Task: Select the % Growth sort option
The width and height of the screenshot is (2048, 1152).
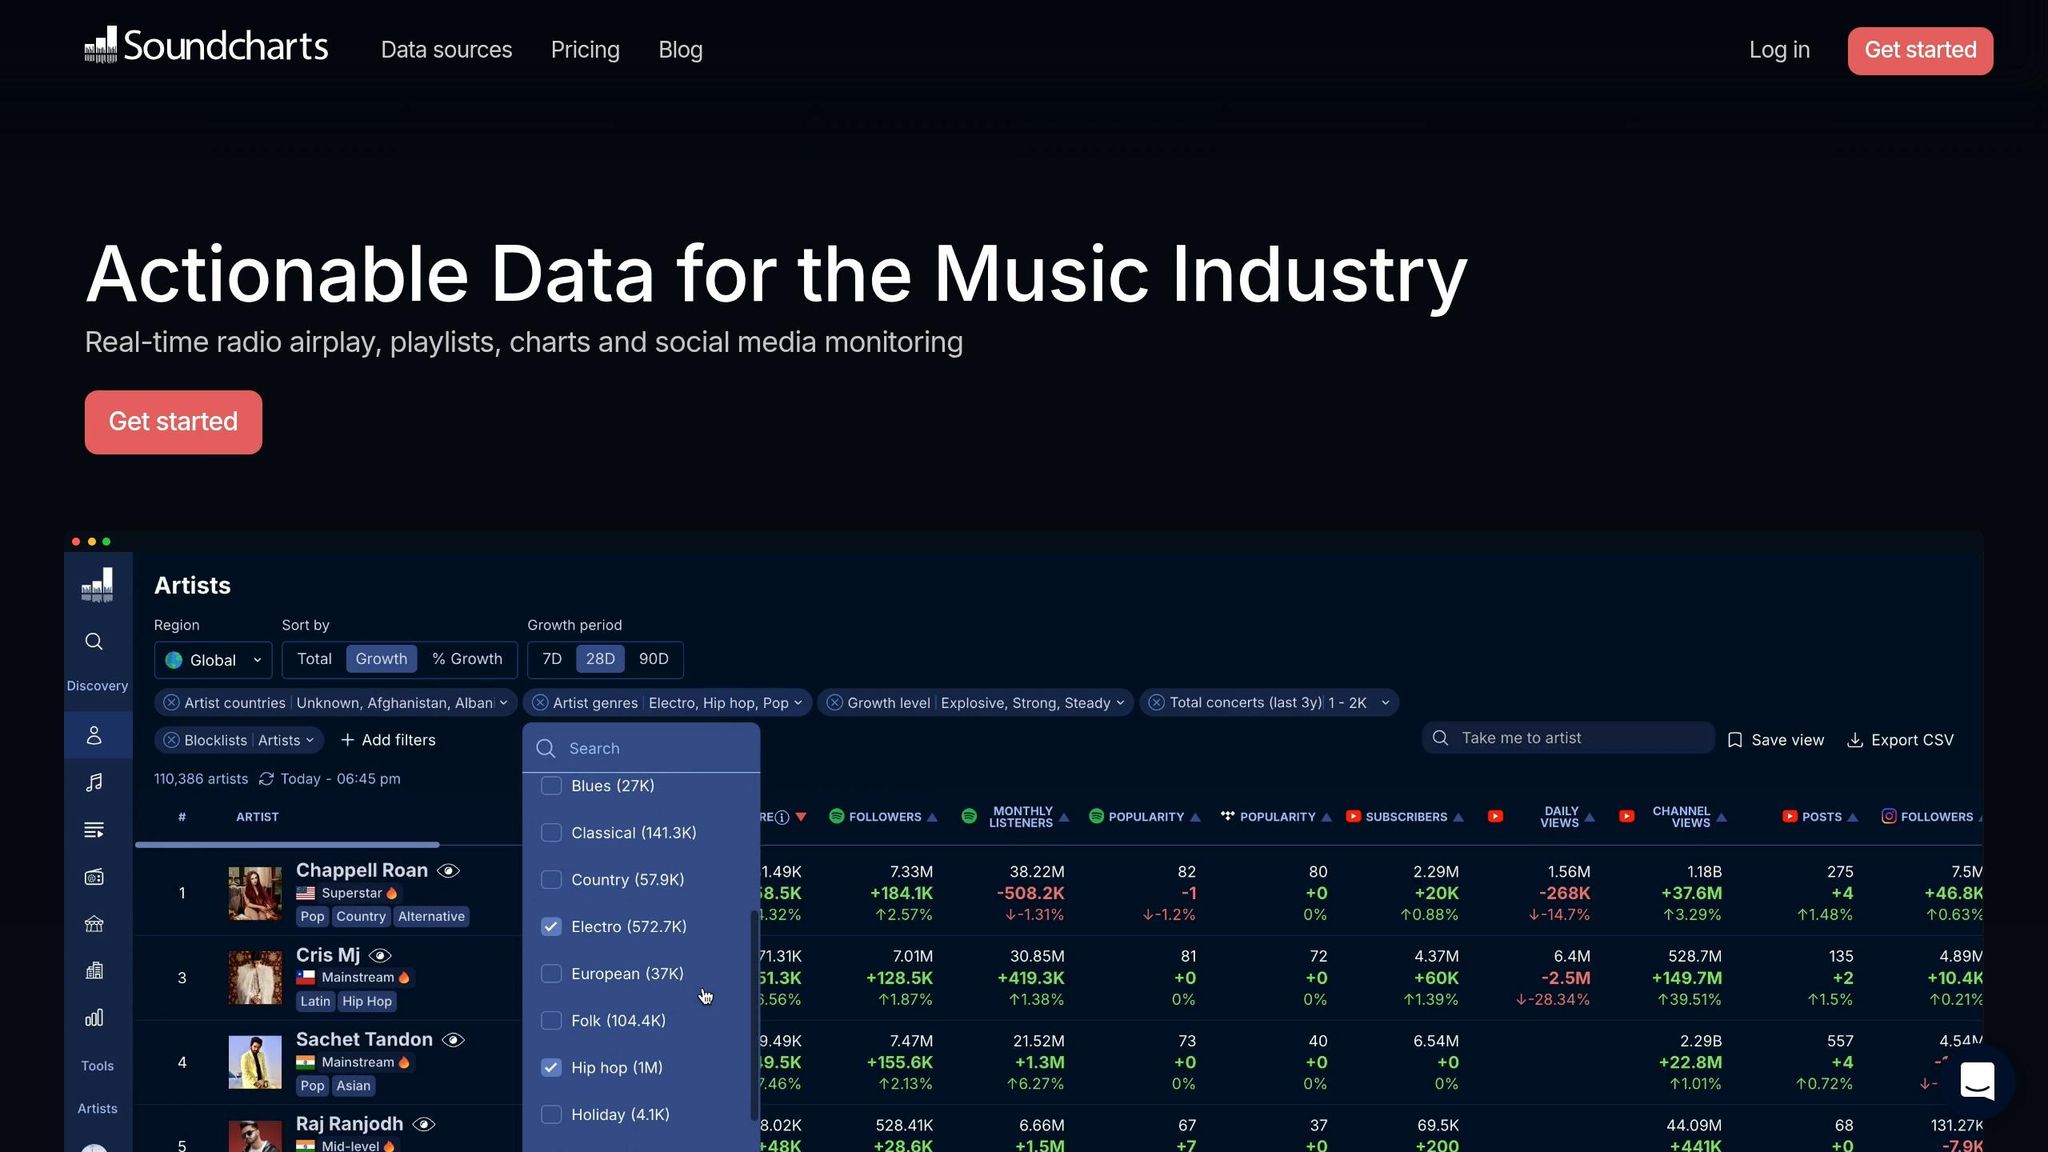Action: point(467,659)
